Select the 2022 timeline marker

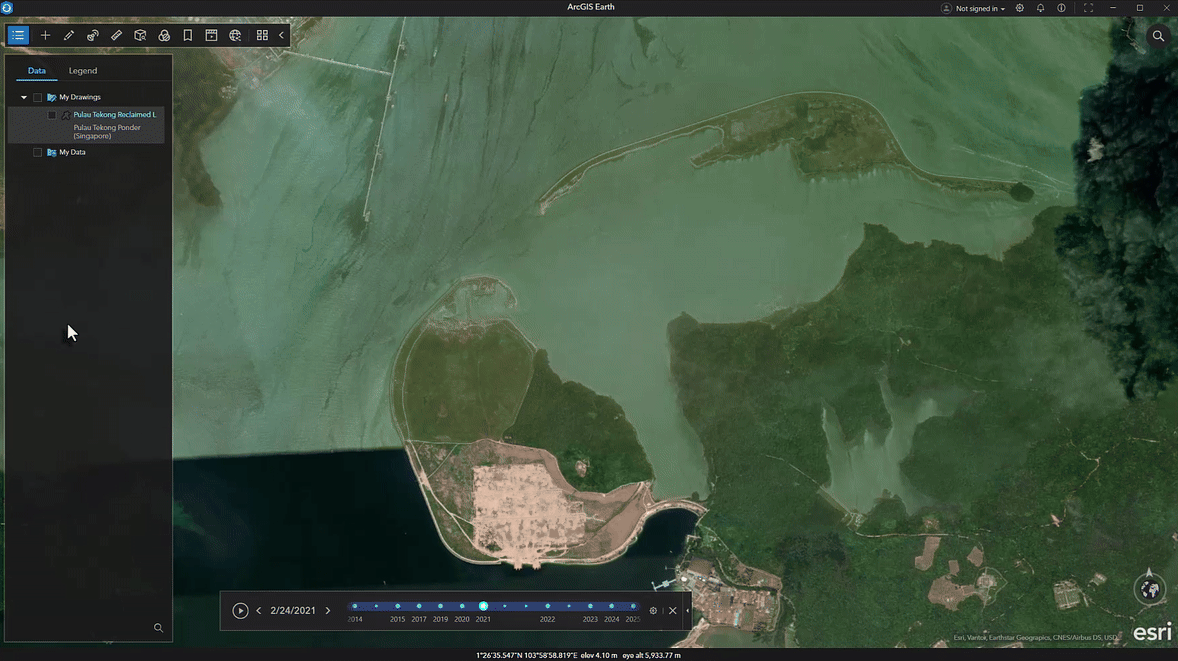(x=548, y=606)
